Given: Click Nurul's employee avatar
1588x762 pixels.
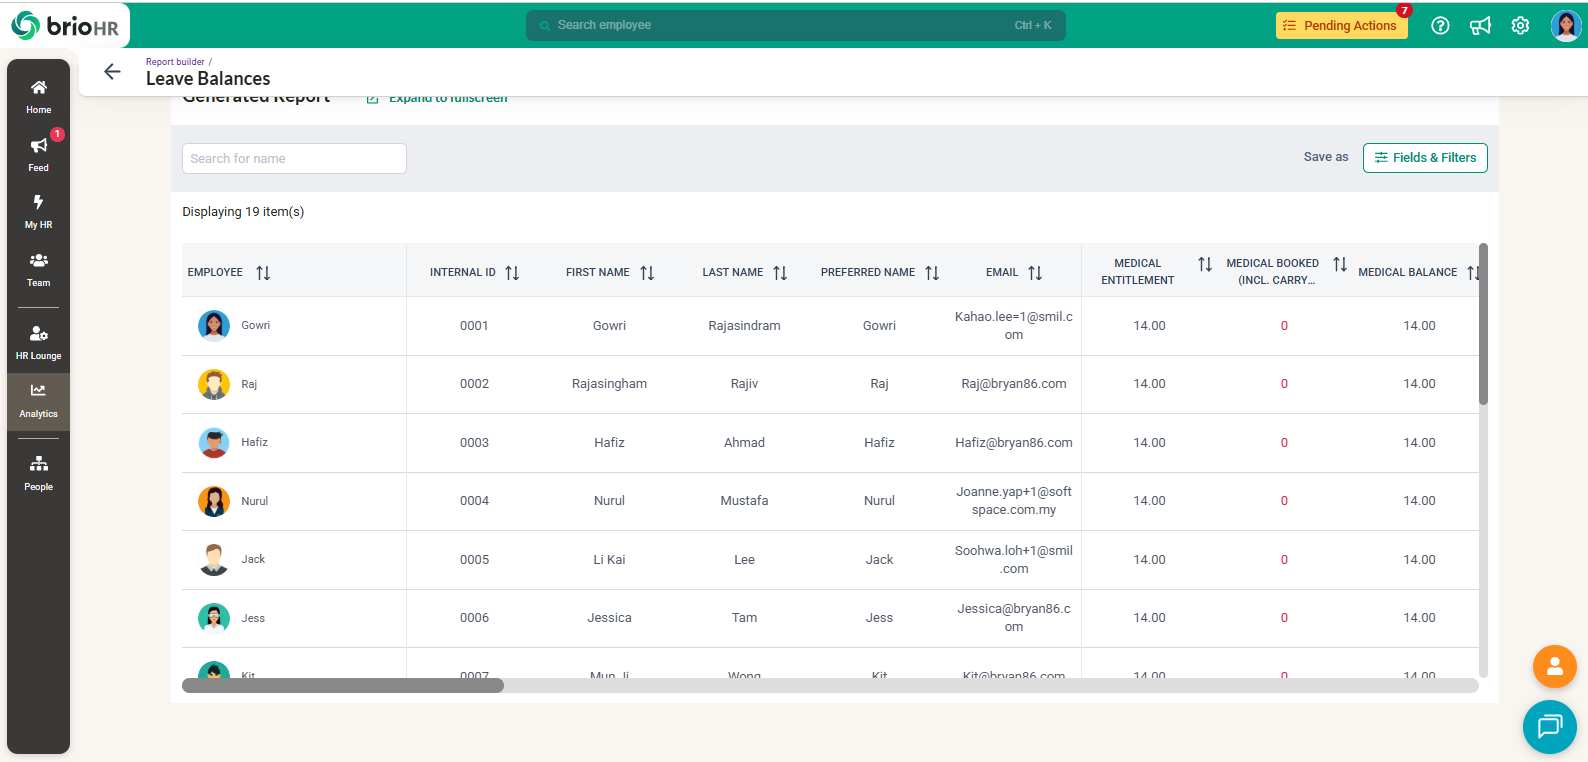Looking at the screenshot, I should [214, 501].
